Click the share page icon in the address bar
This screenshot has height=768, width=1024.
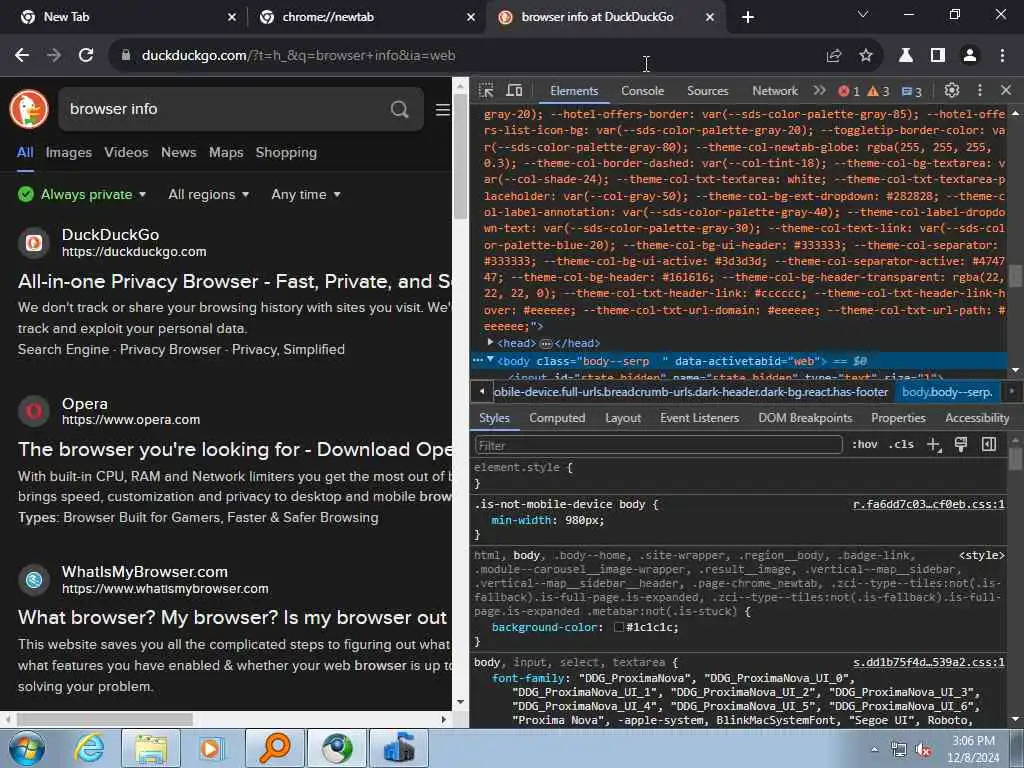pos(833,56)
